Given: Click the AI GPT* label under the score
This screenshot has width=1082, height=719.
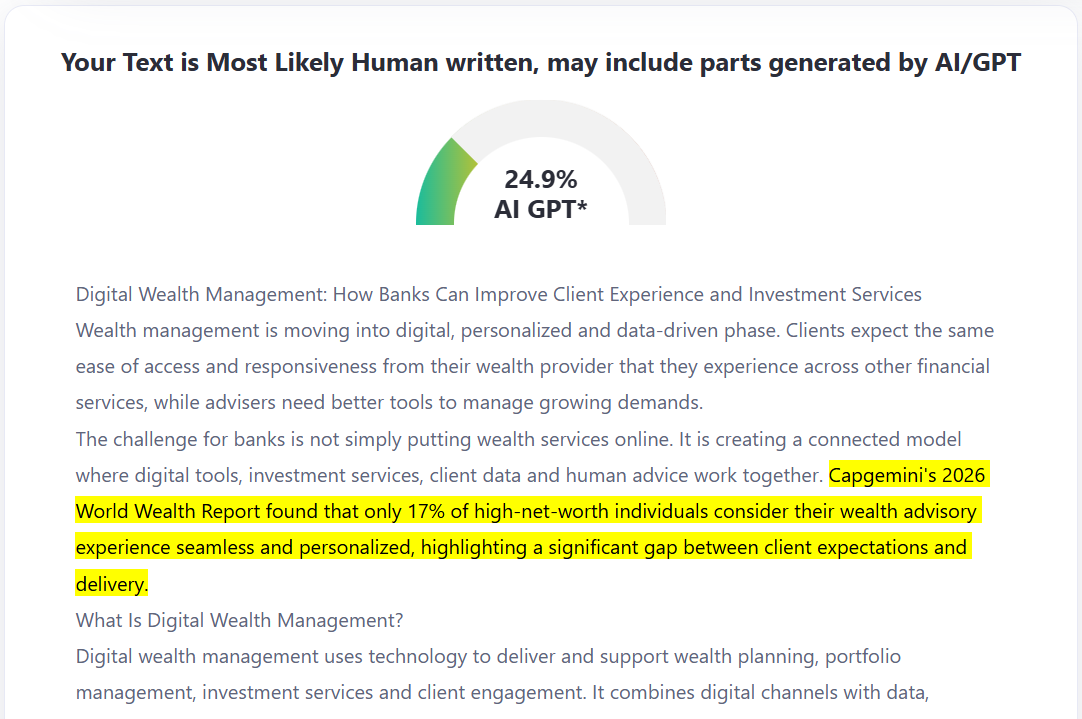Looking at the screenshot, I should (540, 209).
